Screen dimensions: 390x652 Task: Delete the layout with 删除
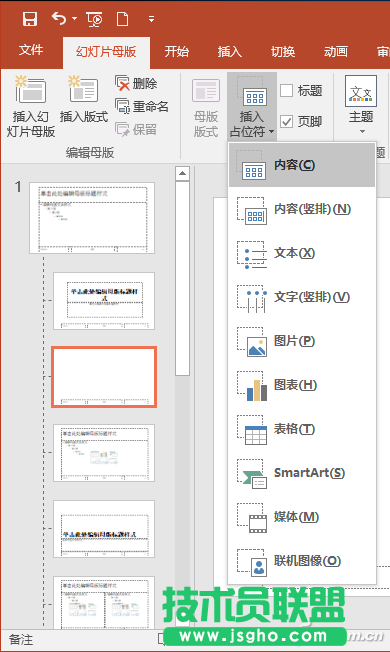136,84
